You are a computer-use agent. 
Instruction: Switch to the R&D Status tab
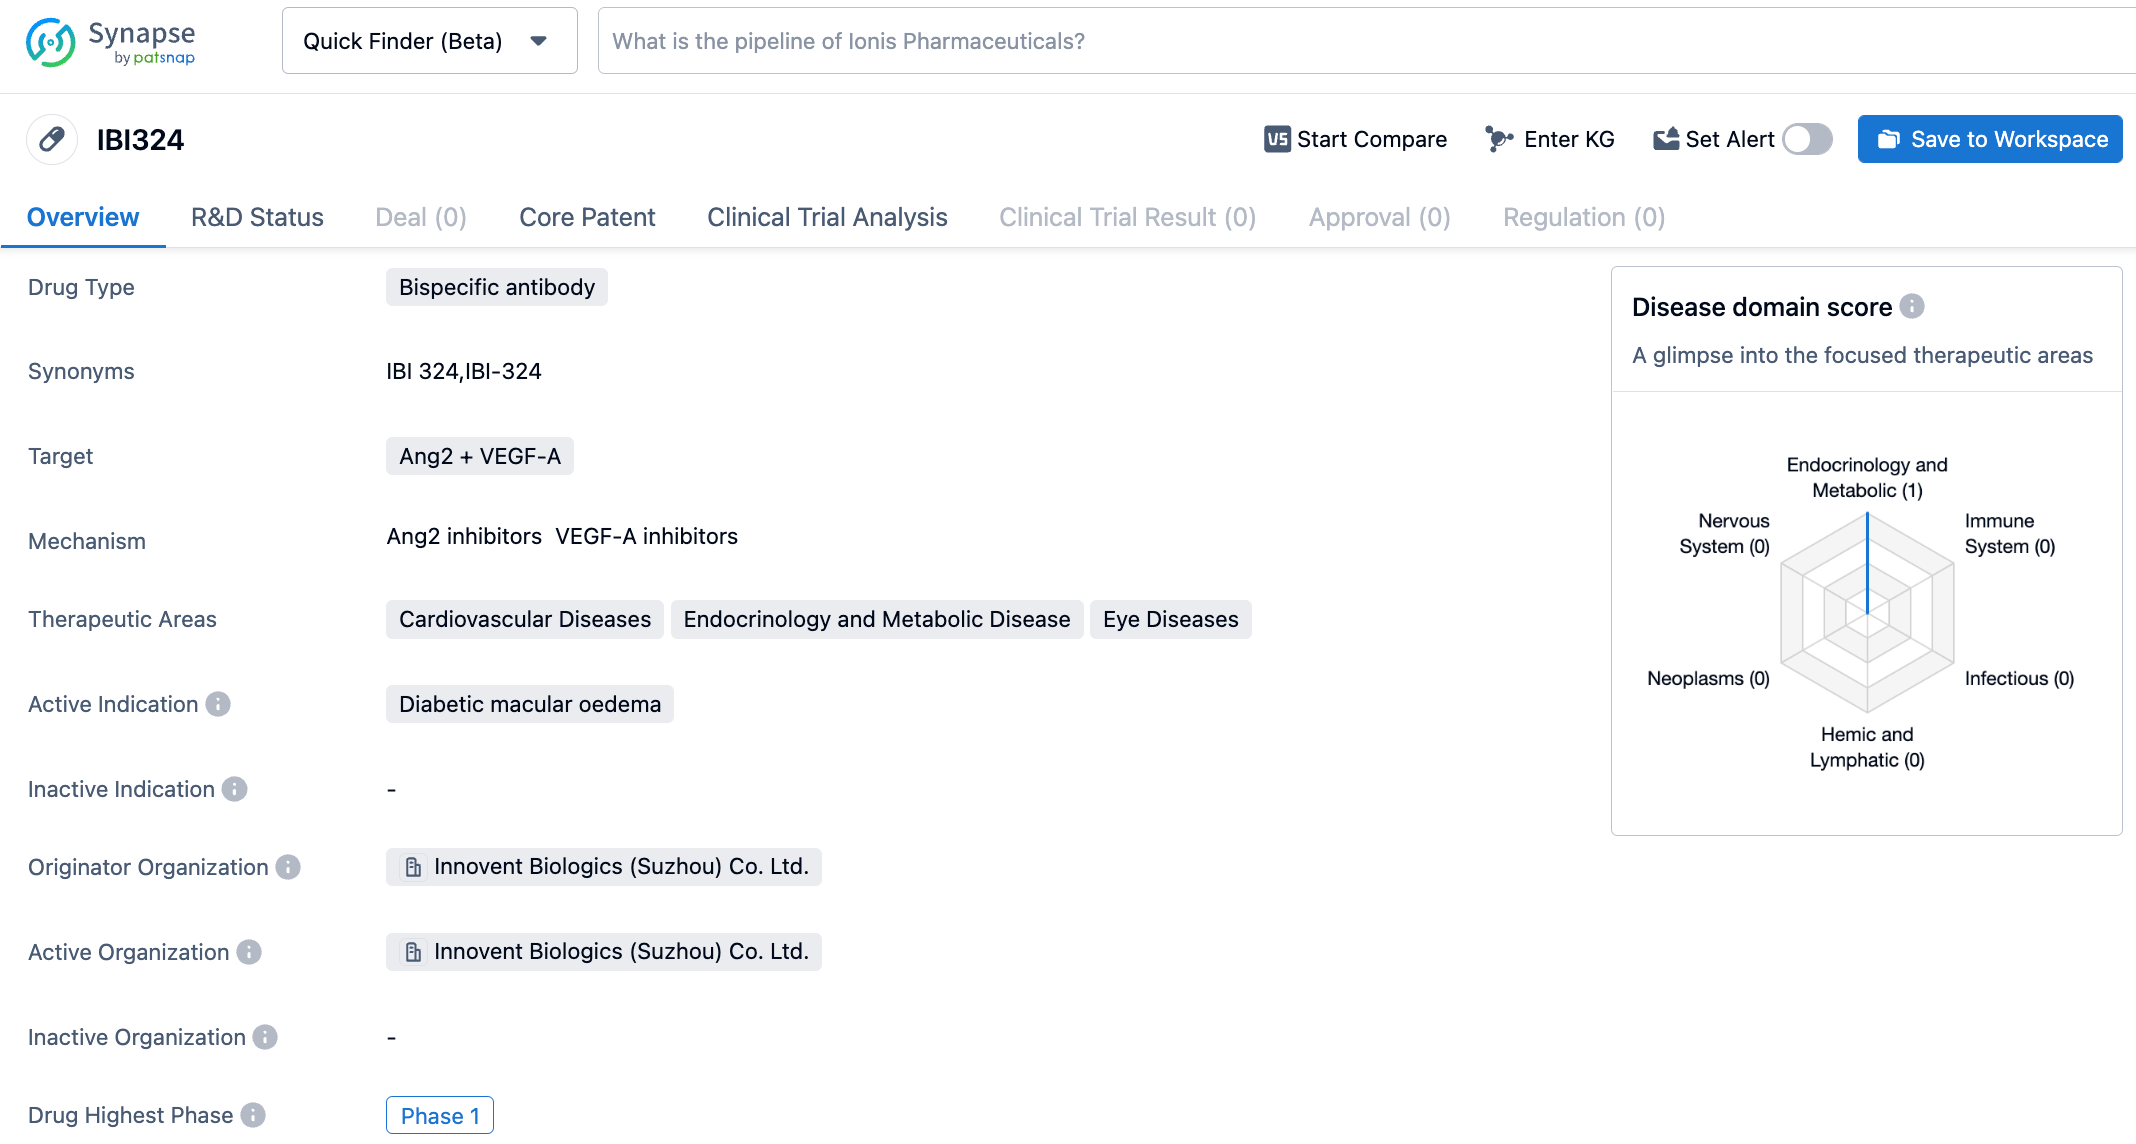click(x=256, y=216)
